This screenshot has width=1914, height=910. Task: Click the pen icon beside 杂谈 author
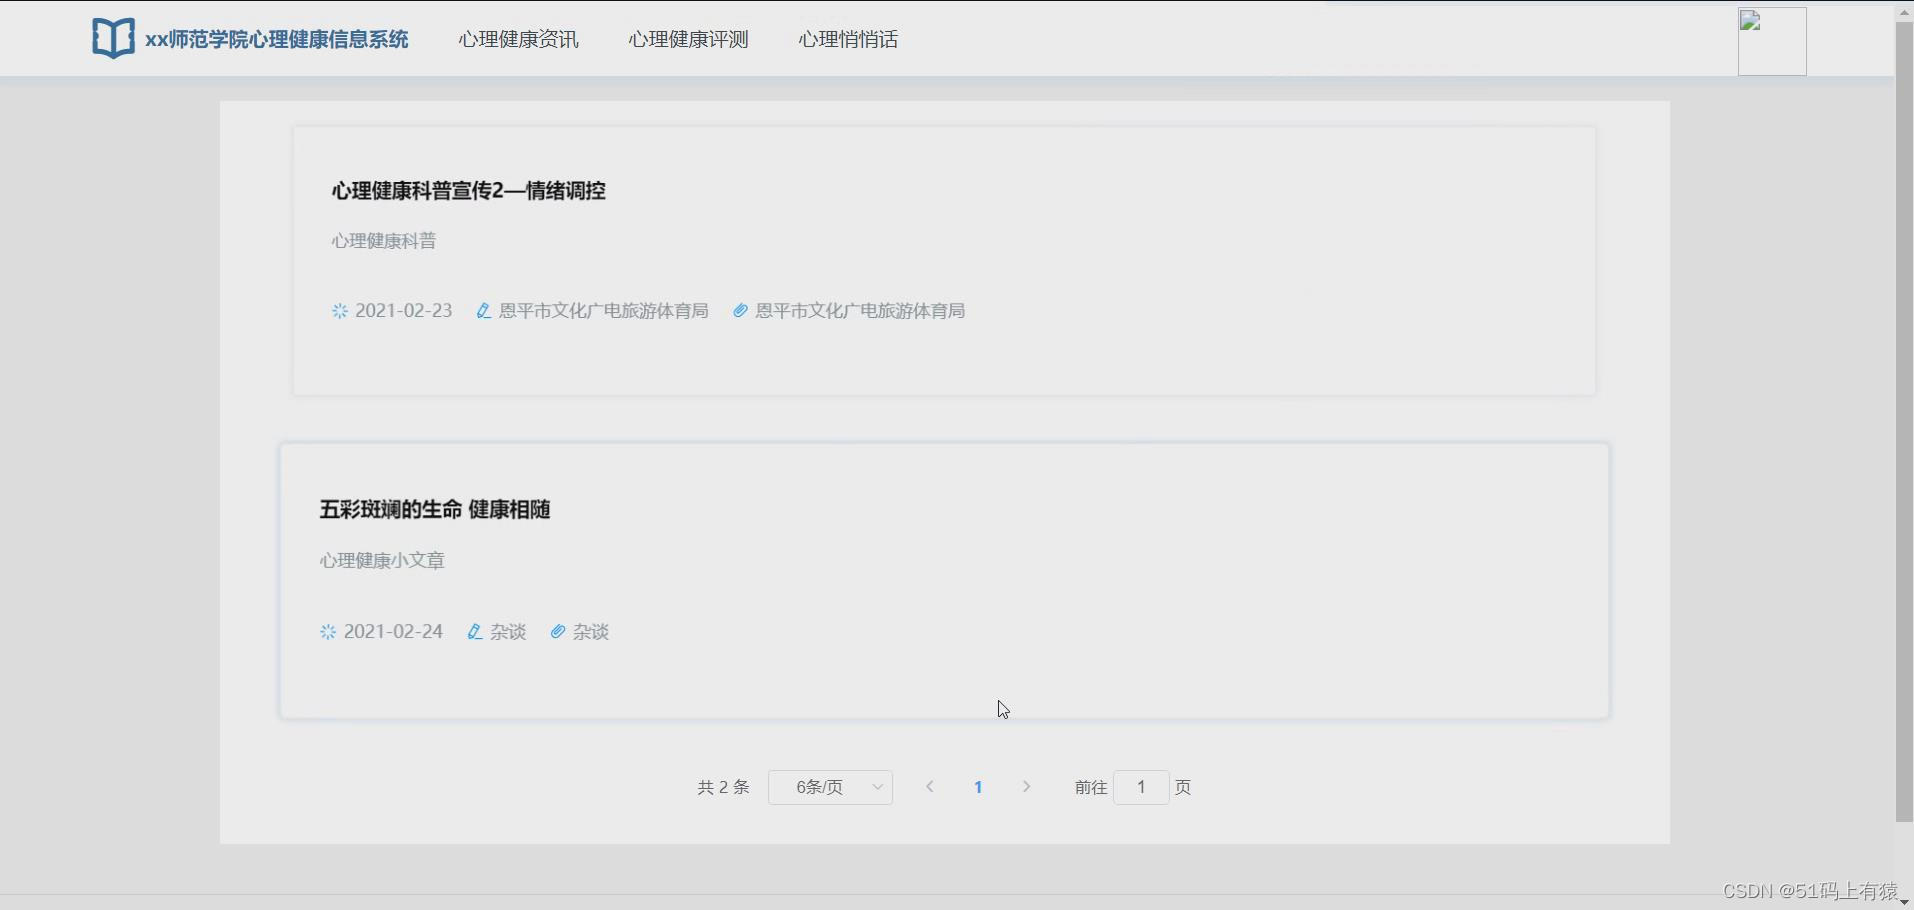(474, 631)
